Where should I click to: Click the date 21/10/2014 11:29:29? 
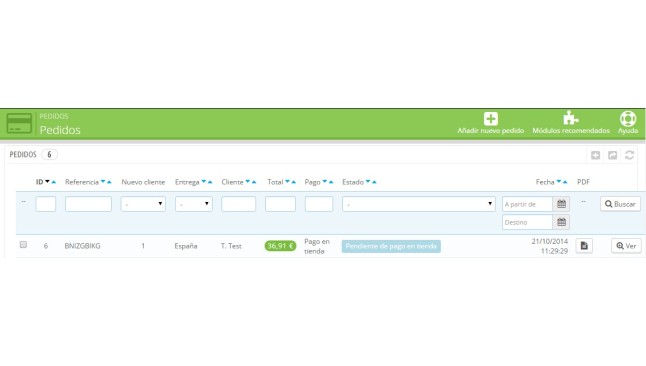(550, 246)
